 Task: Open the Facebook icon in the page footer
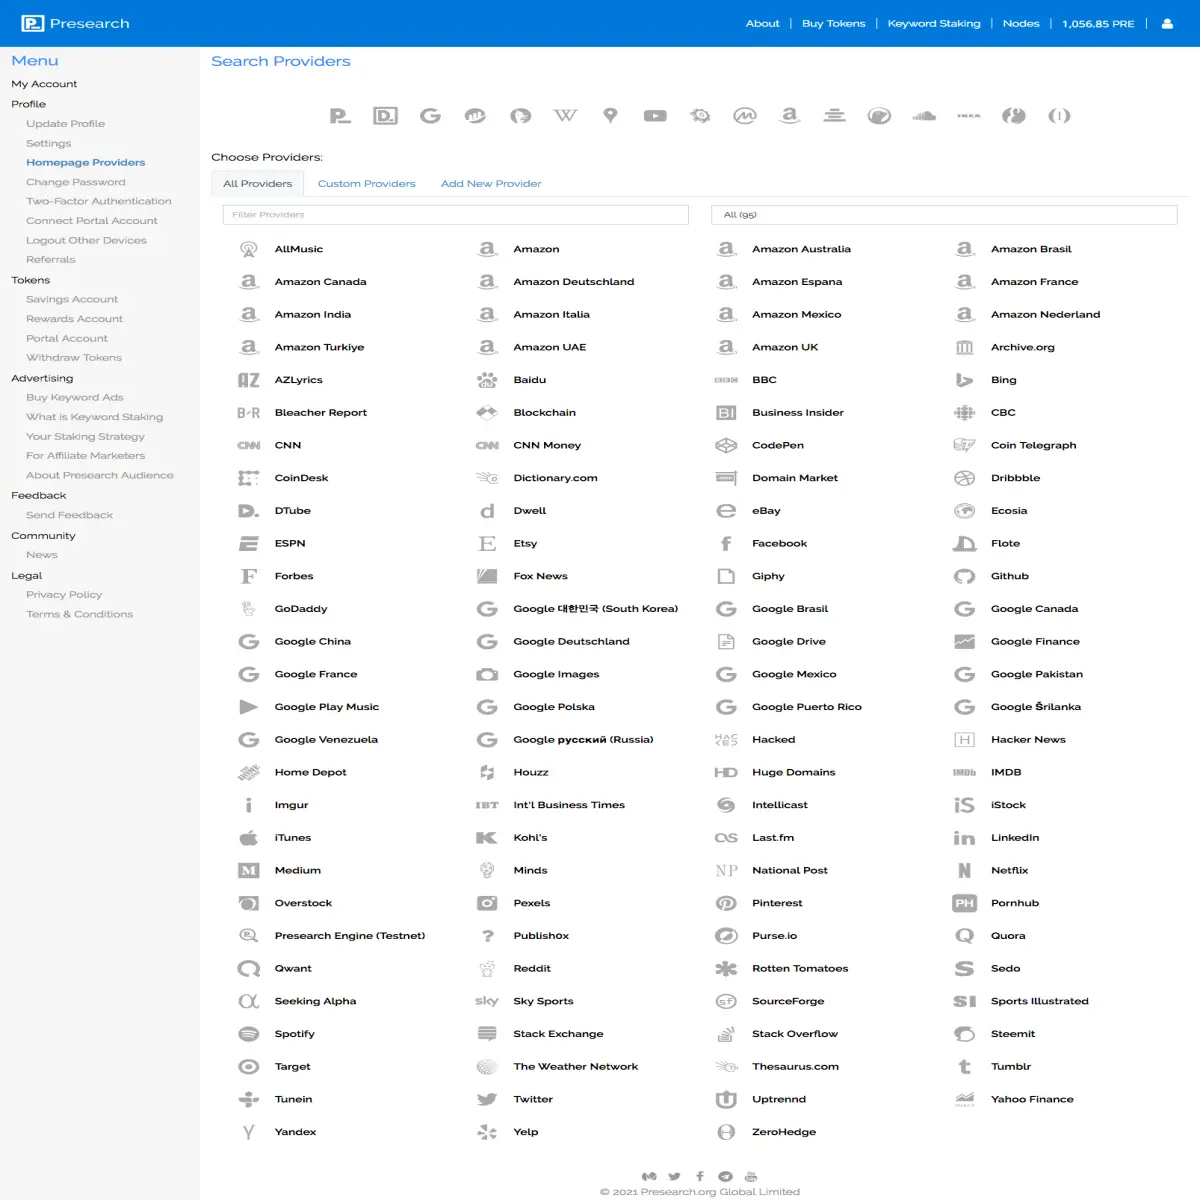700,1177
